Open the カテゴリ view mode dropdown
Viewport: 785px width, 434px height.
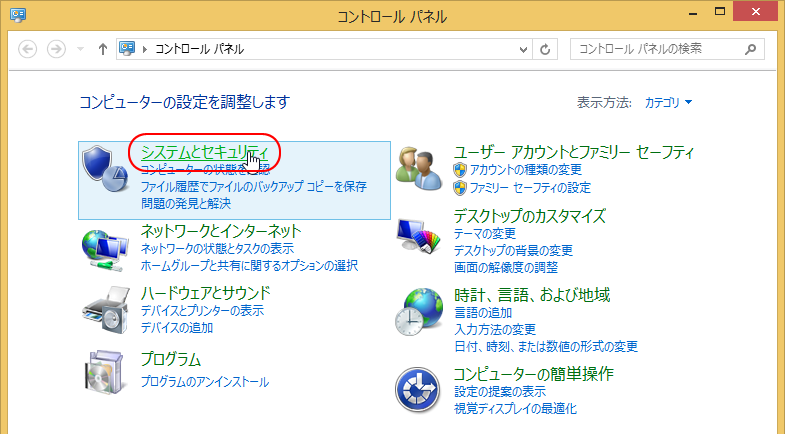click(x=668, y=102)
